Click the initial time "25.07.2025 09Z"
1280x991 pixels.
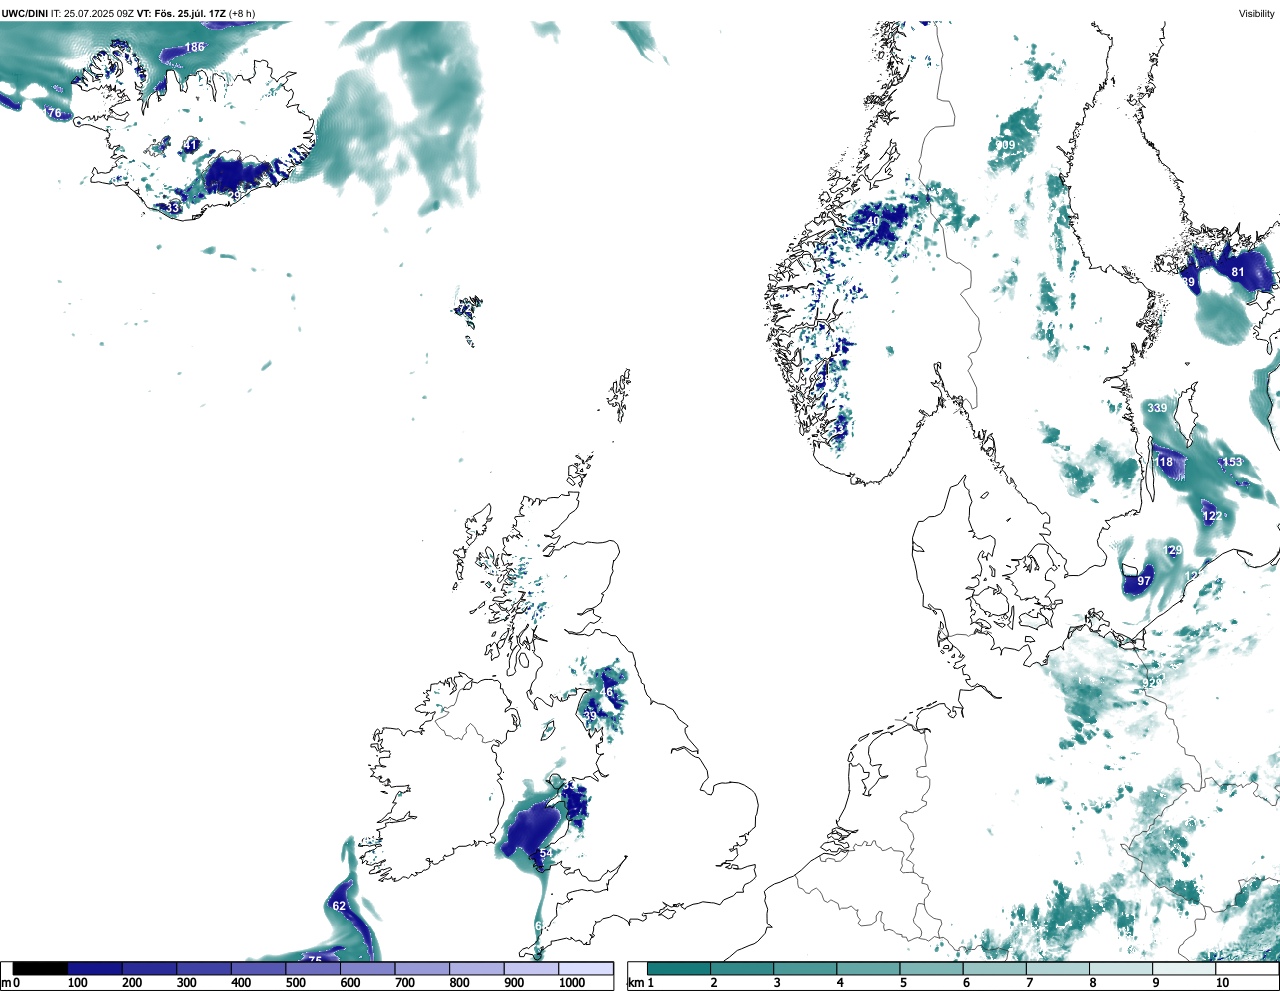tap(98, 14)
